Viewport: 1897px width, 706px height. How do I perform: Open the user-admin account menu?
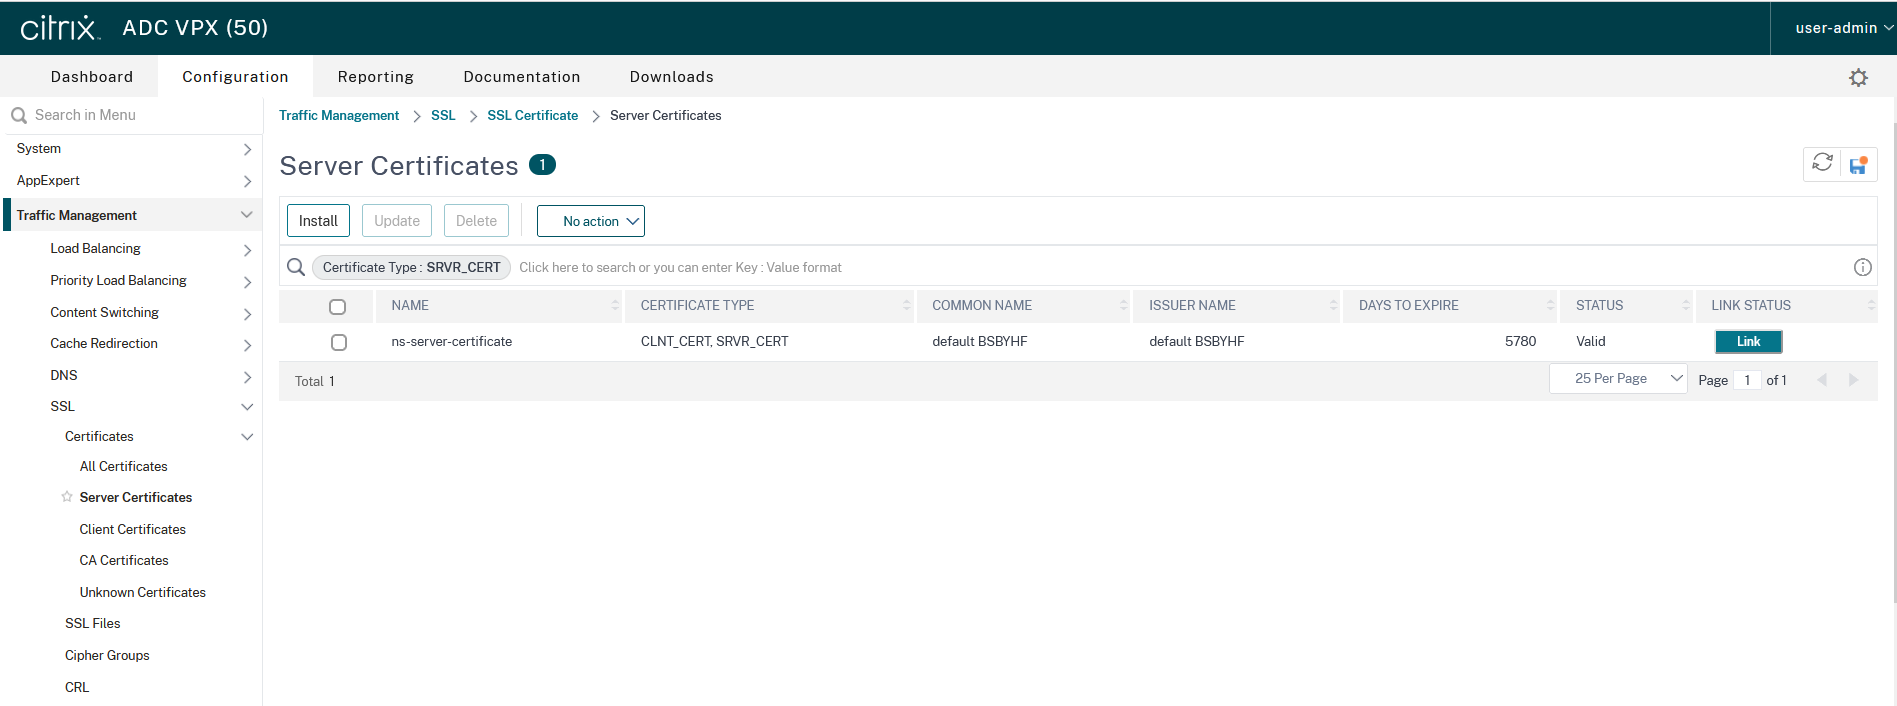coord(1843,28)
